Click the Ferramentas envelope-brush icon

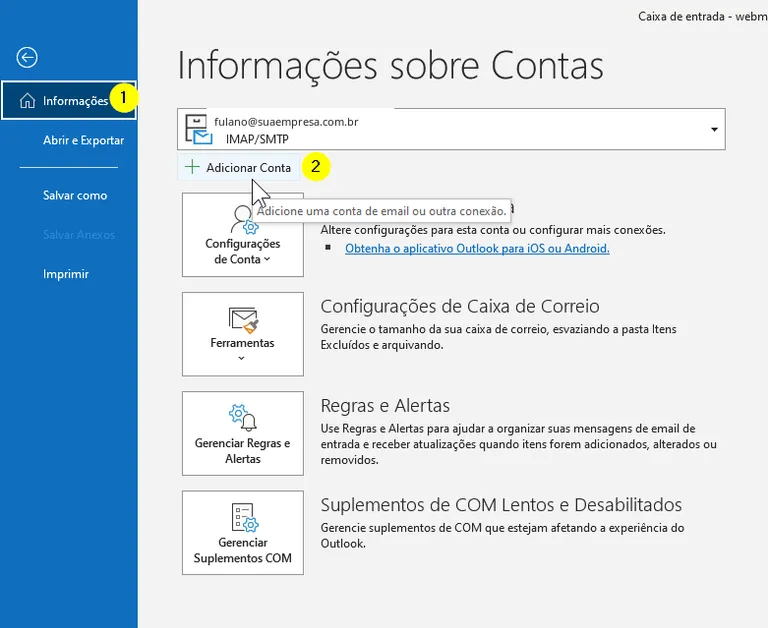pyautogui.click(x=243, y=320)
